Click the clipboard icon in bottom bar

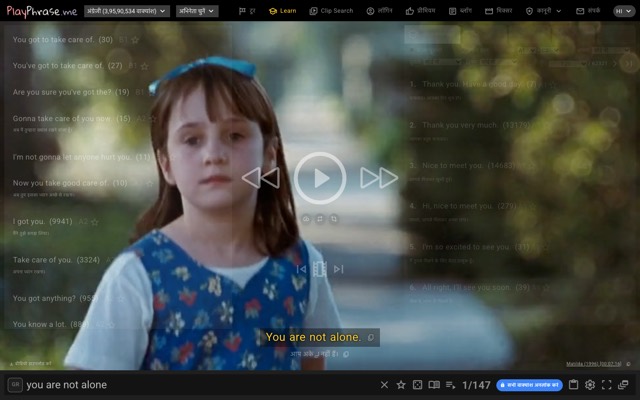pos(573,384)
